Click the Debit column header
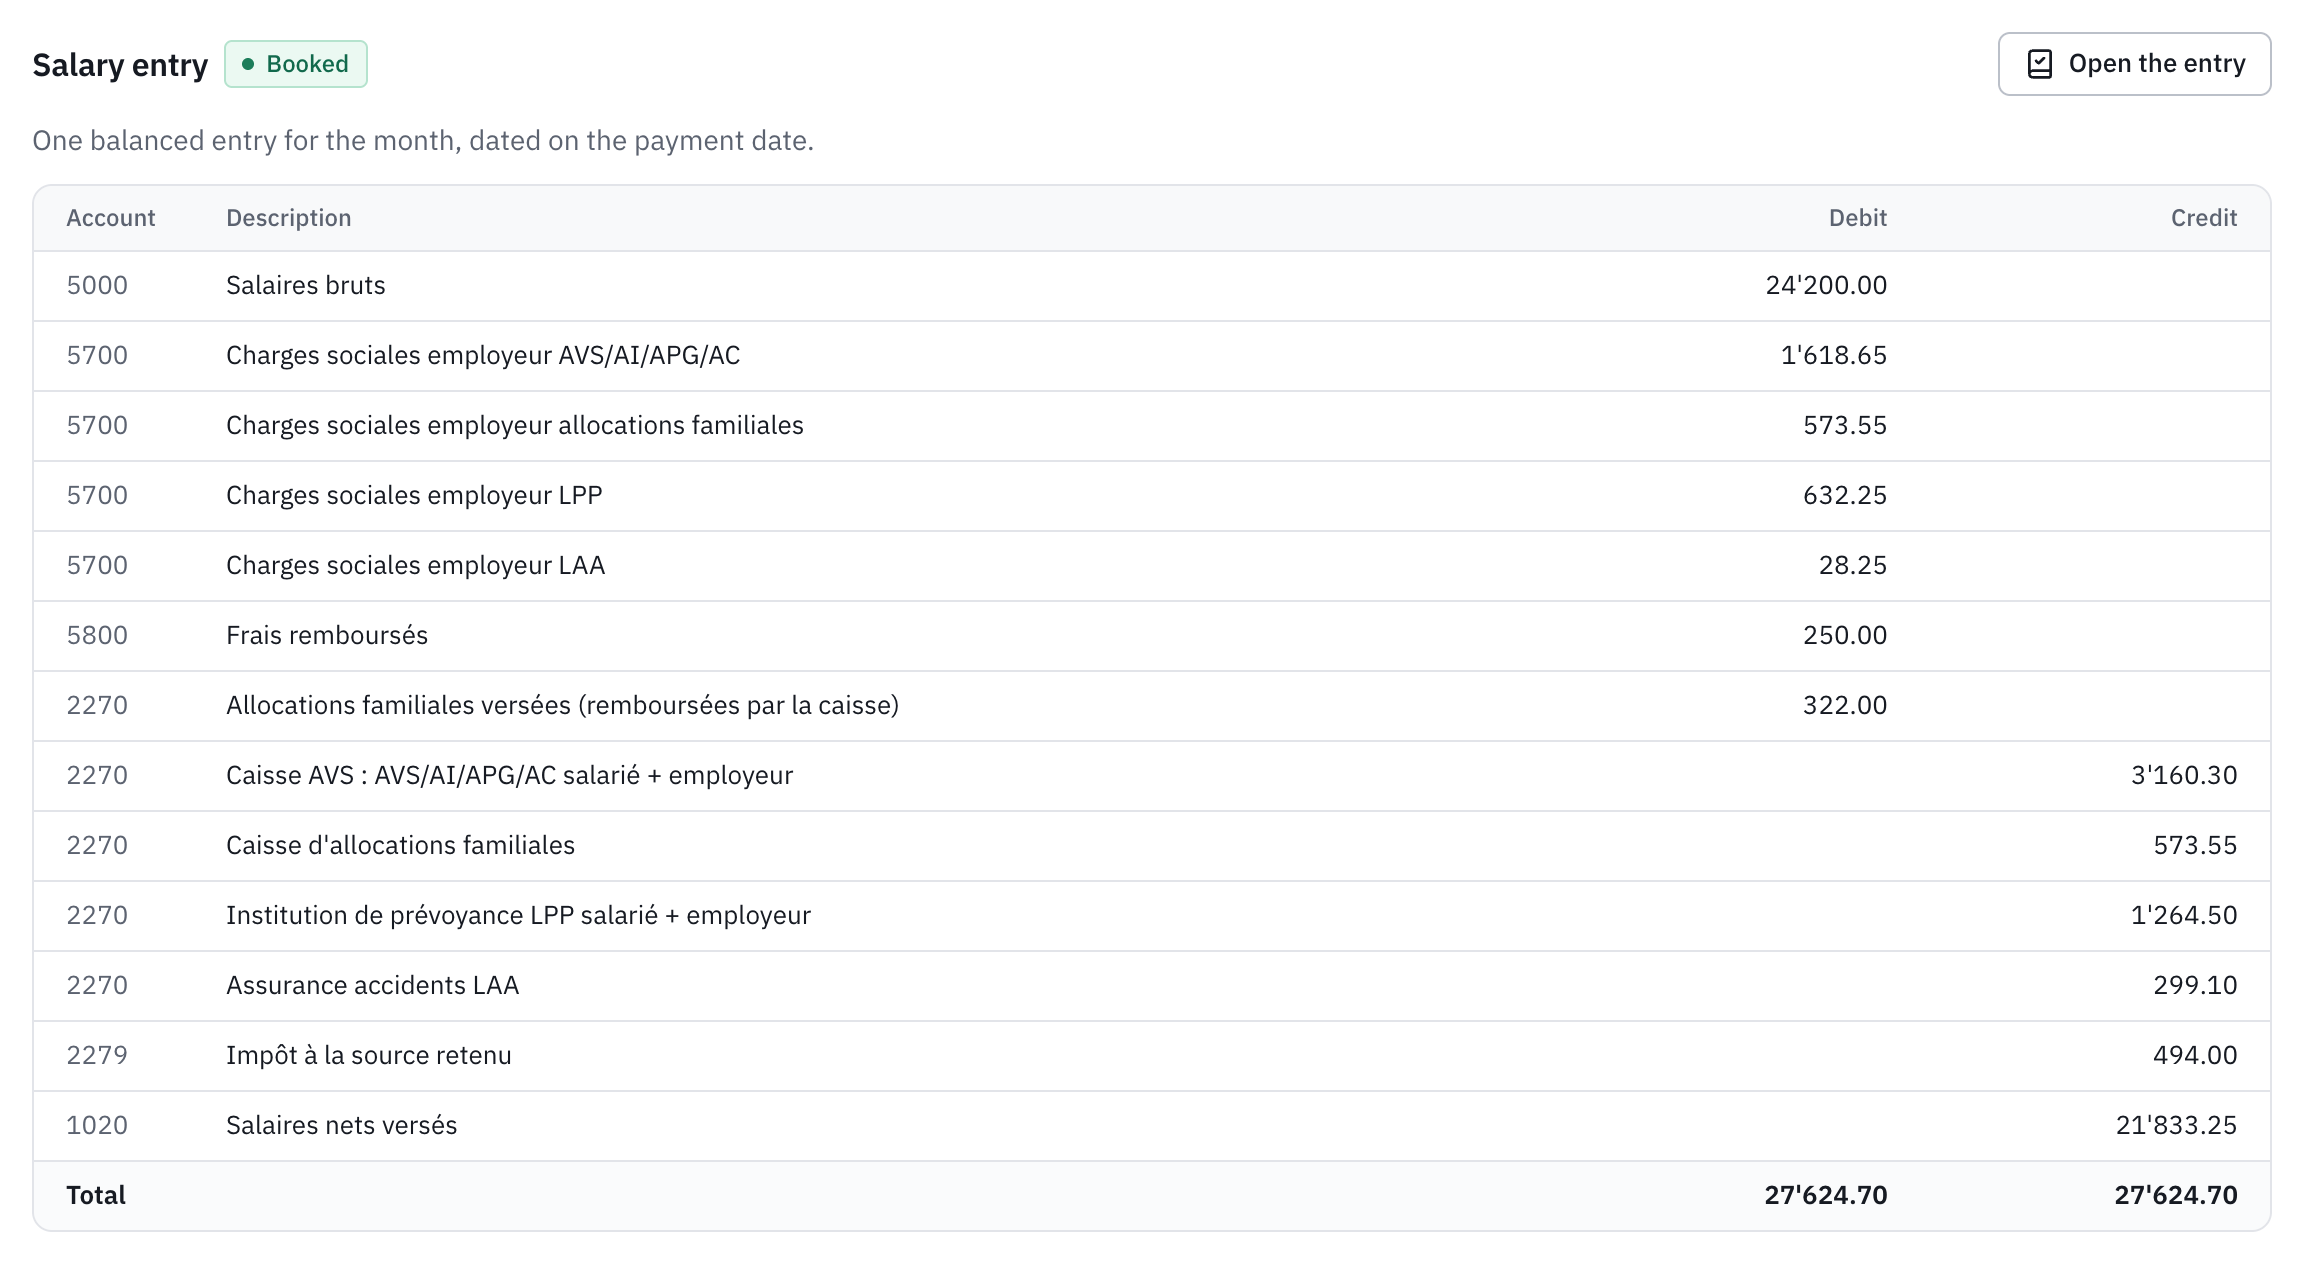This screenshot has height=1264, width=2304. point(1858,218)
